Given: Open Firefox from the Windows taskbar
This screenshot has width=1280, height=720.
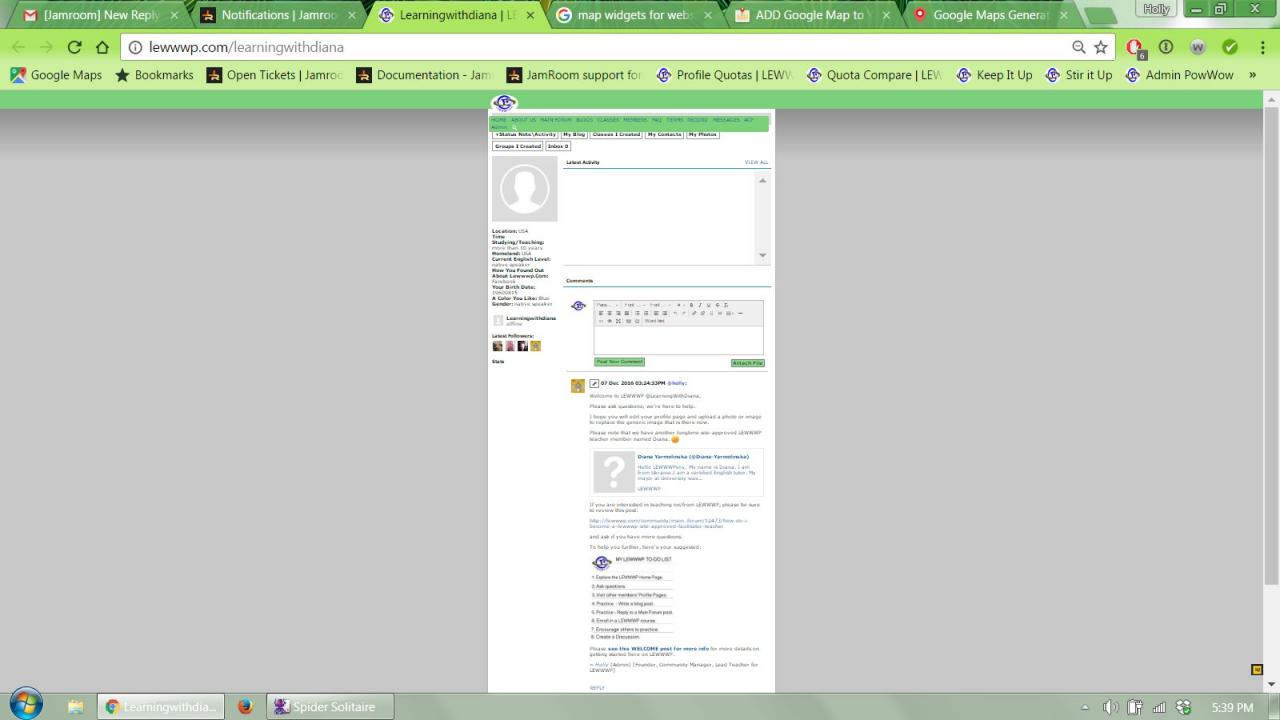Looking at the screenshot, I should point(245,707).
